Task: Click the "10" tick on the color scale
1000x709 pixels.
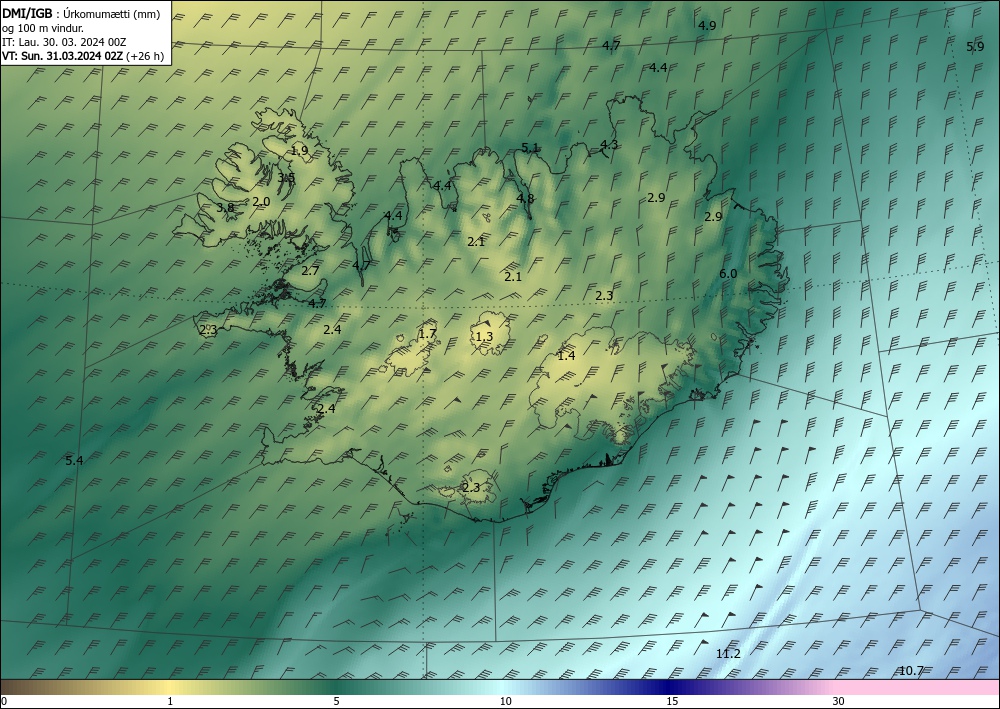Action: [506, 701]
